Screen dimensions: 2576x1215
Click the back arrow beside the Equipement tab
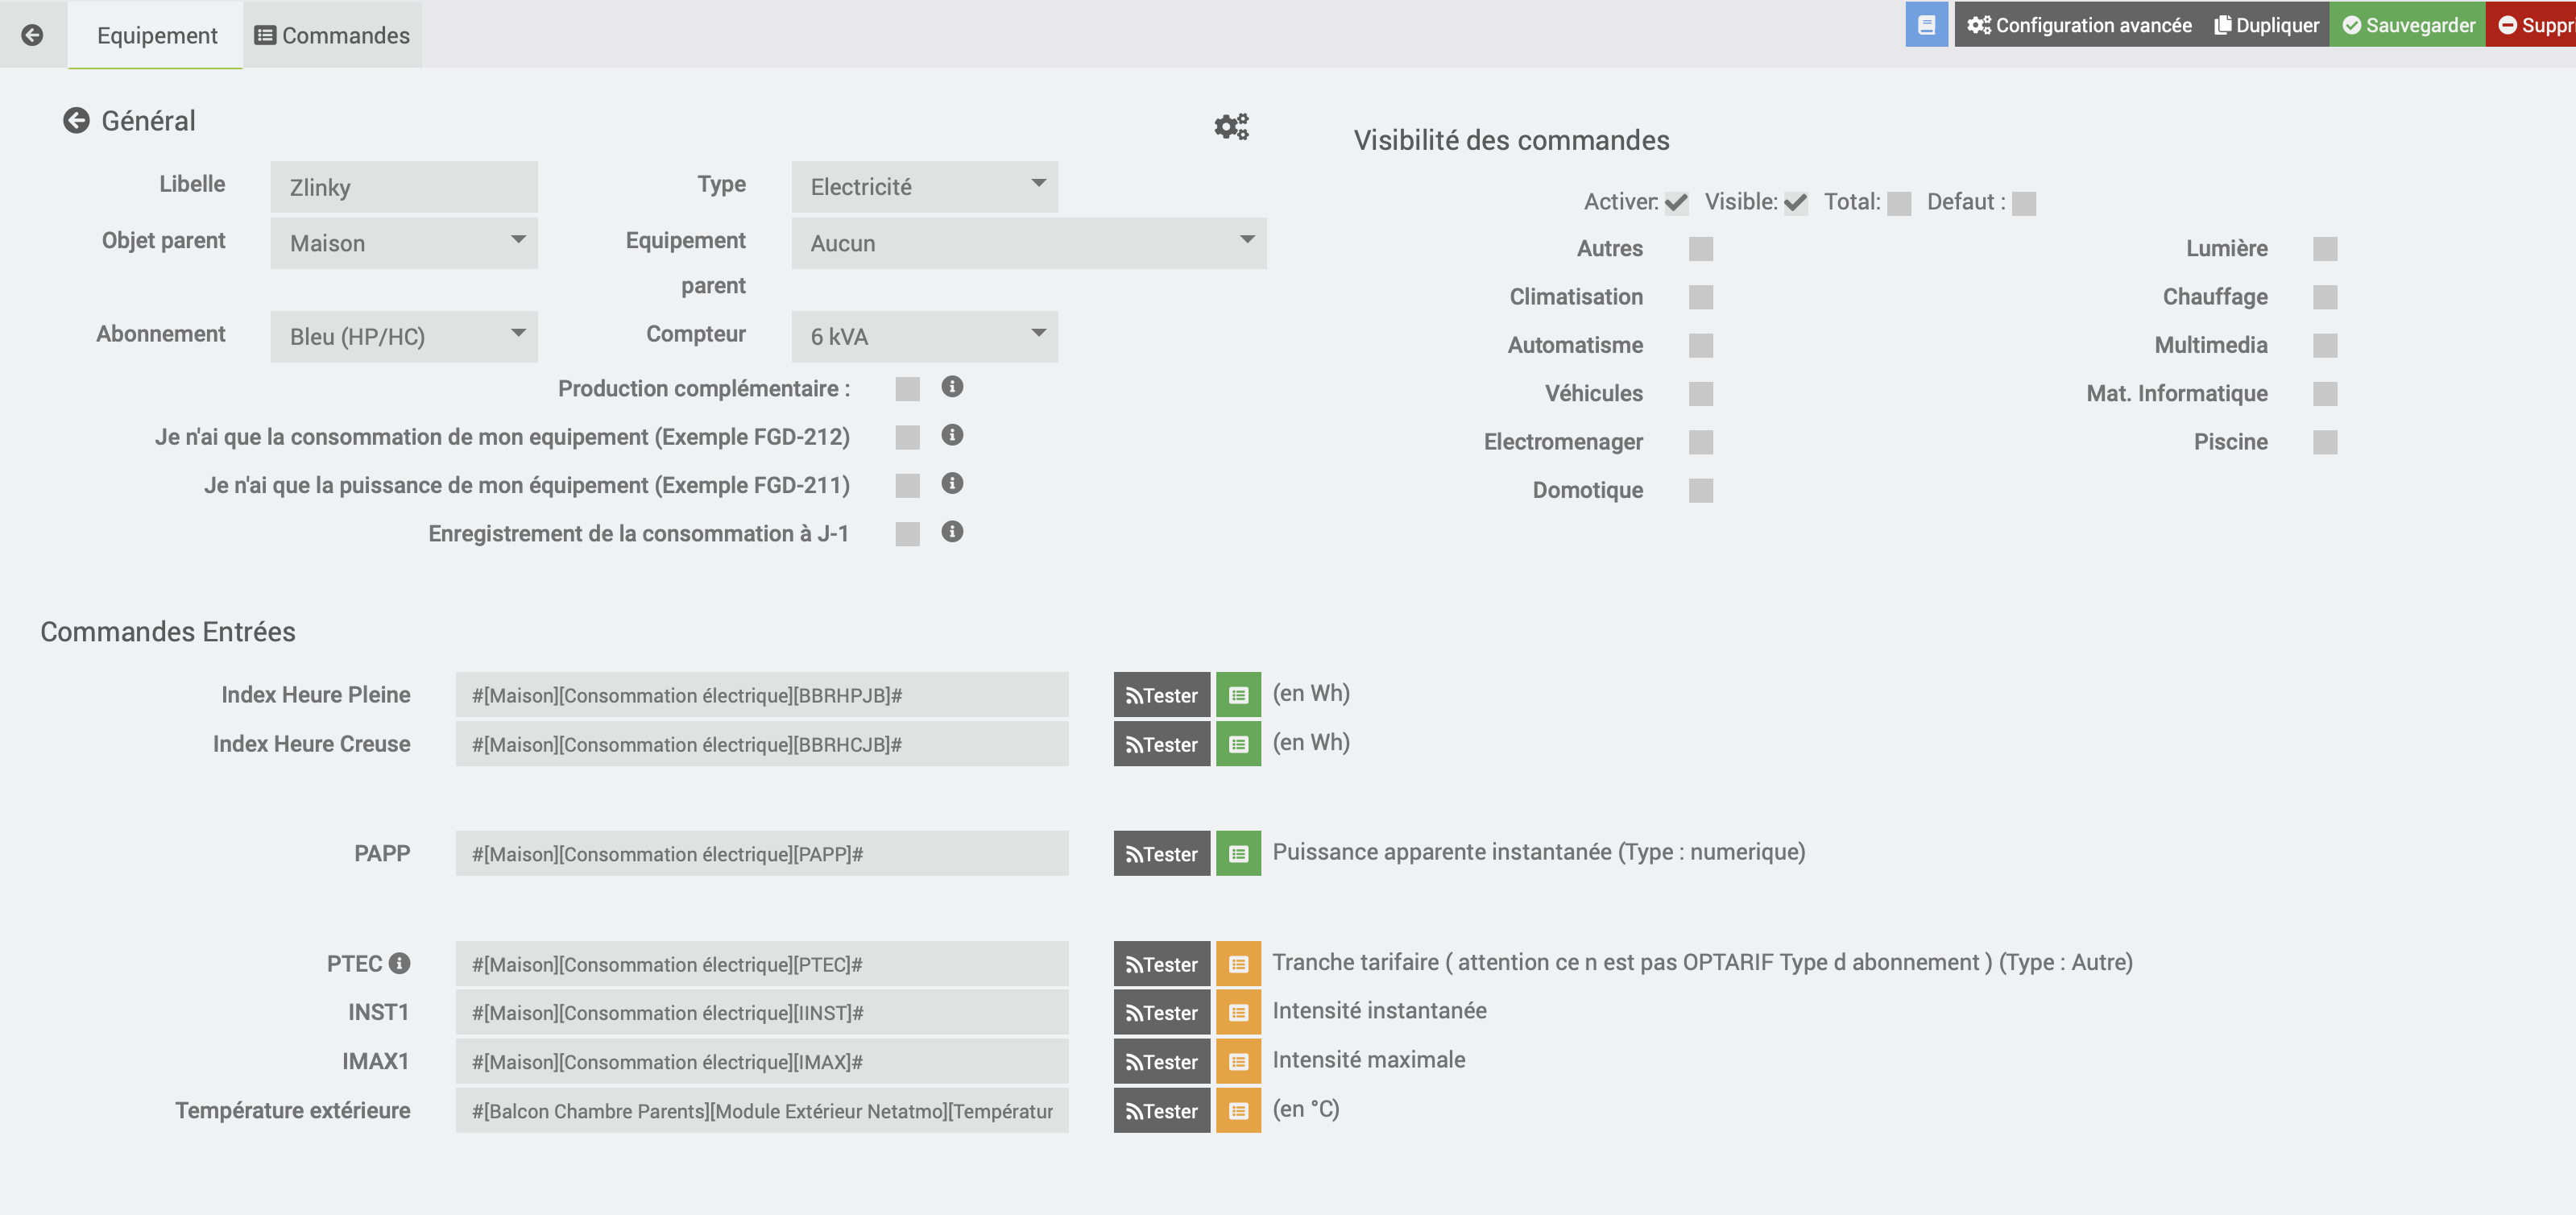click(x=32, y=35)
